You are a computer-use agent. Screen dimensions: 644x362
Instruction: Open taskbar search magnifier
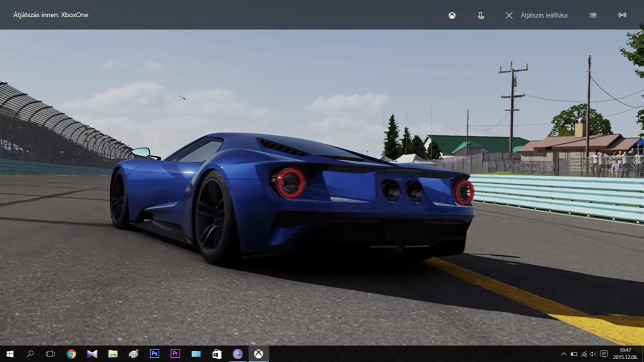click(x=30, y=354)
